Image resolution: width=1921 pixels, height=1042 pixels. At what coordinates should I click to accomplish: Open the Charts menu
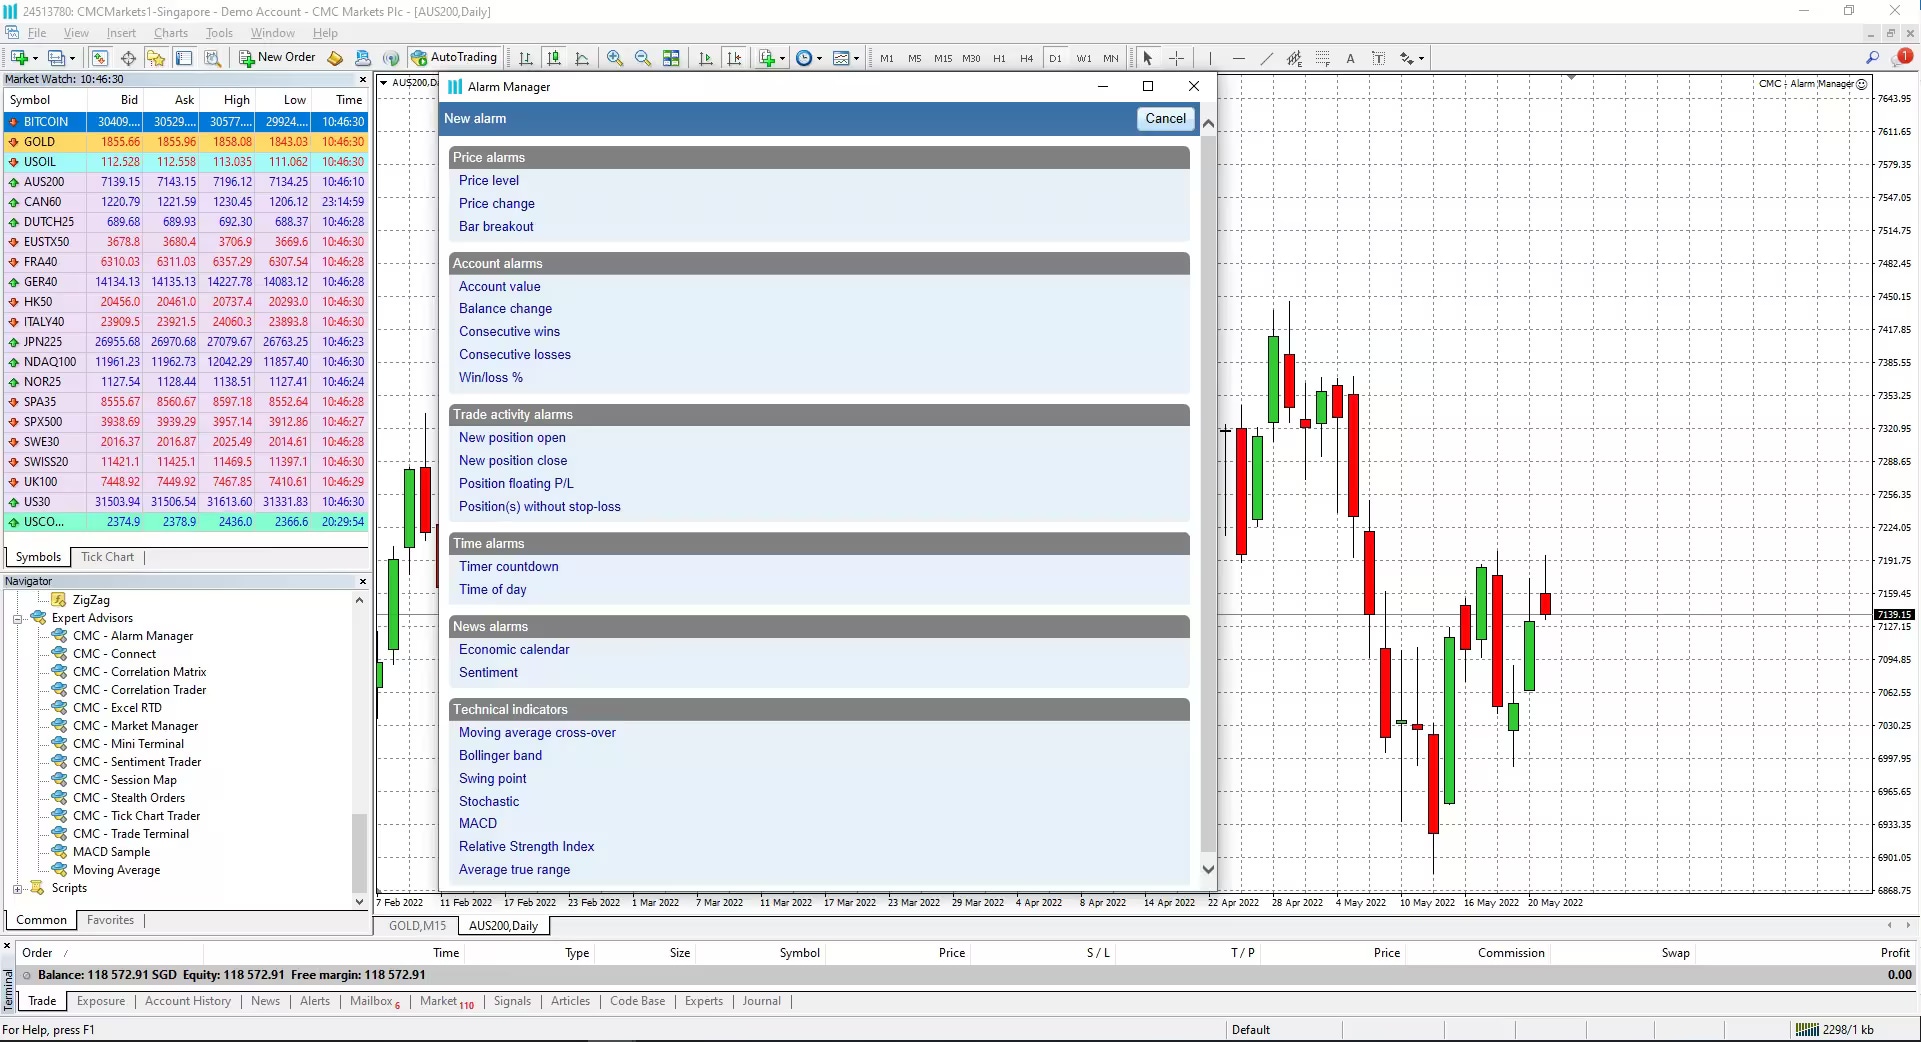point(170,33)
